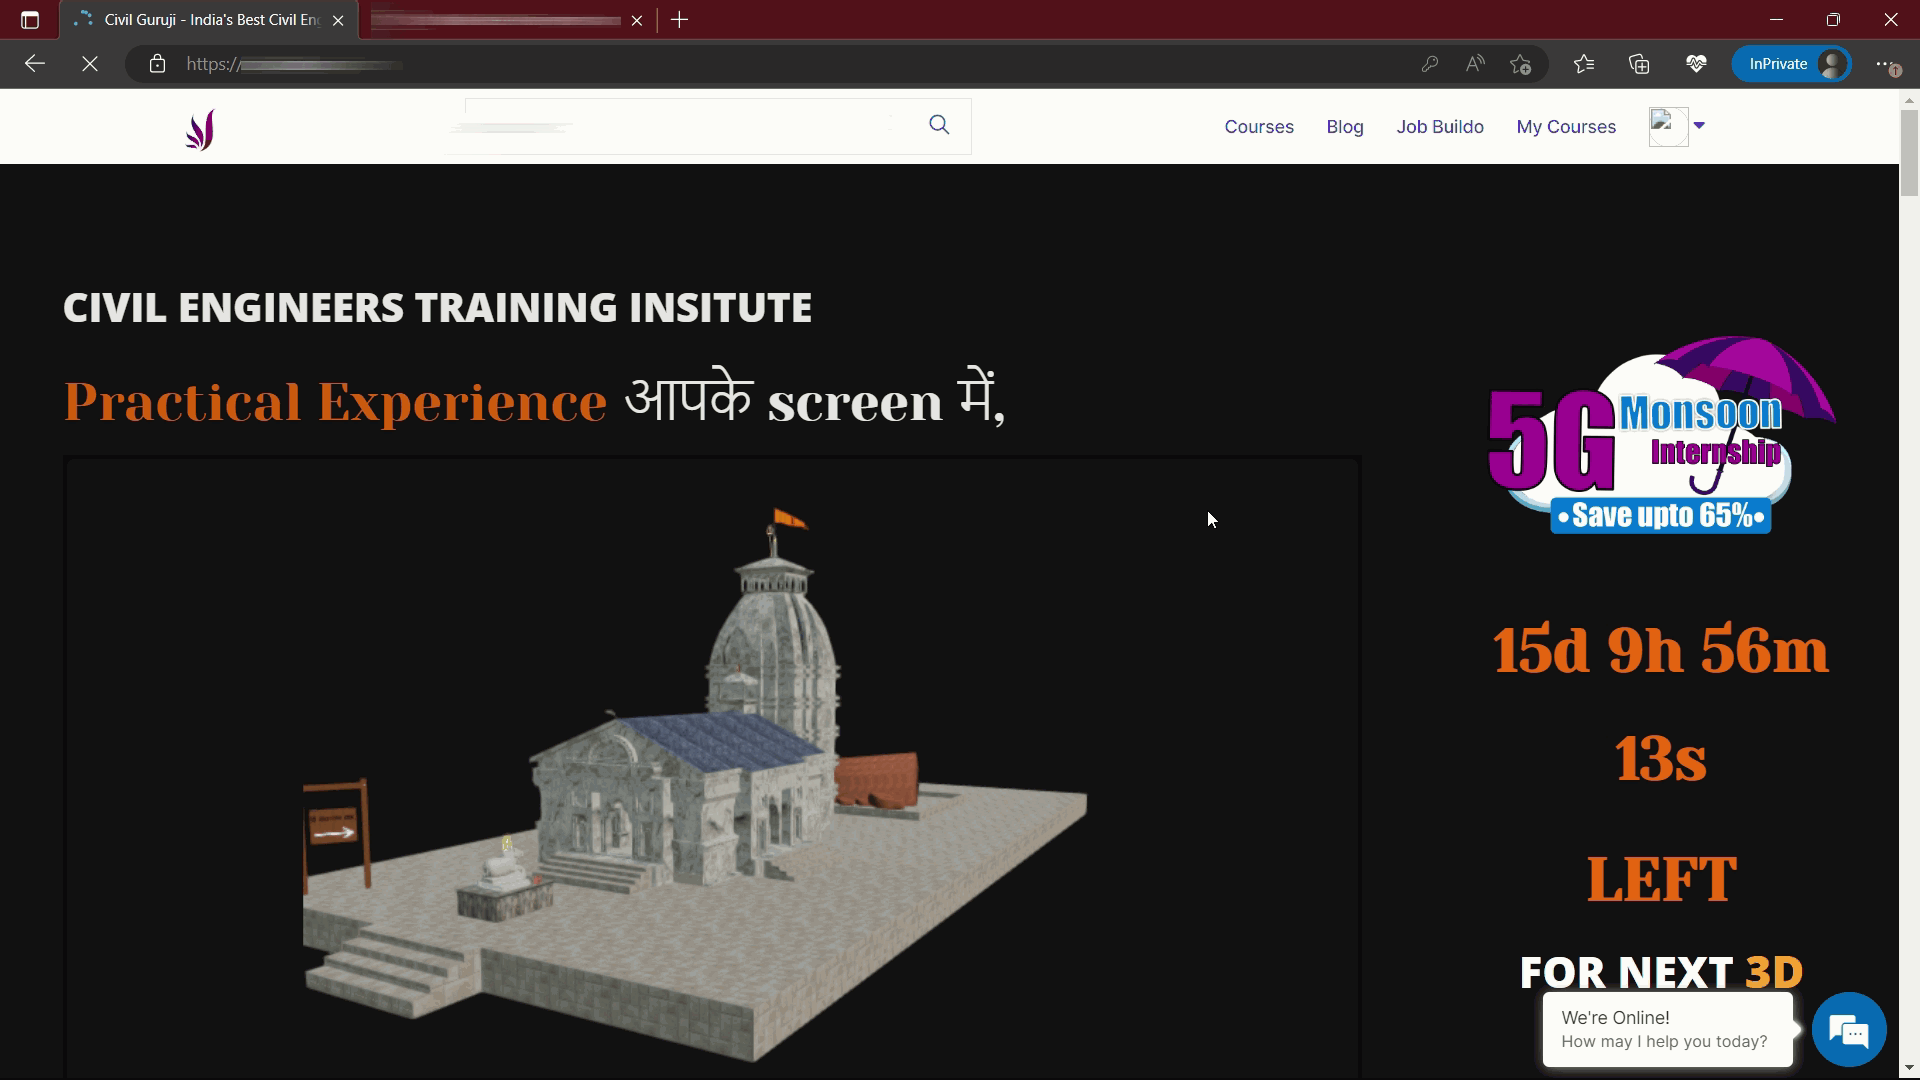The image size is (1920, 1080).
Task: Expand the profile dropdown arrow
Action: click(1699, 126)
